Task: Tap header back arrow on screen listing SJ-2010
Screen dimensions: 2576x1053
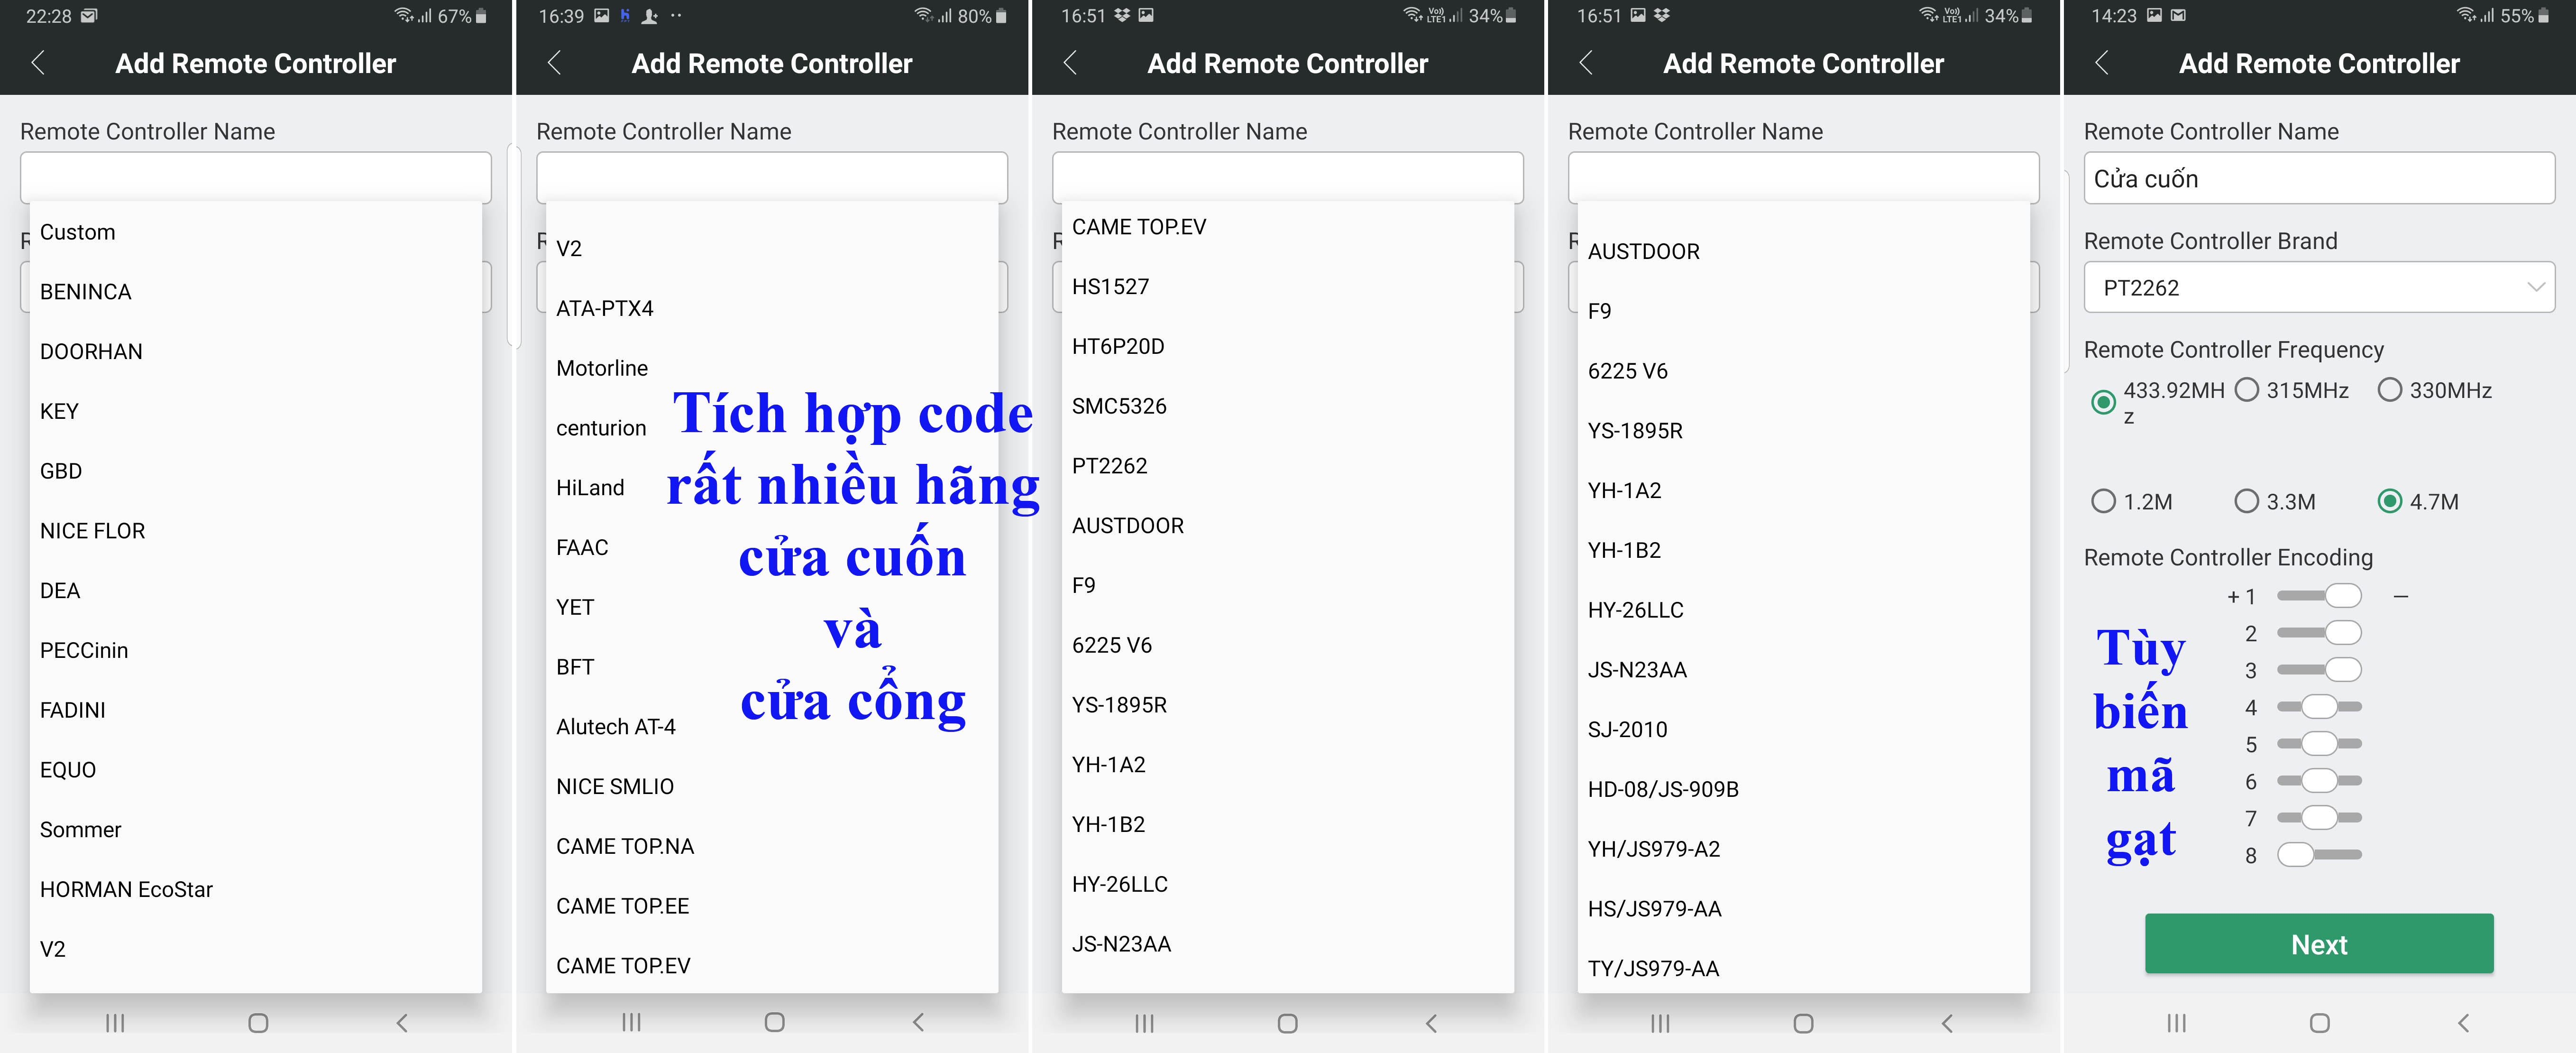Action: (1586, 63)
